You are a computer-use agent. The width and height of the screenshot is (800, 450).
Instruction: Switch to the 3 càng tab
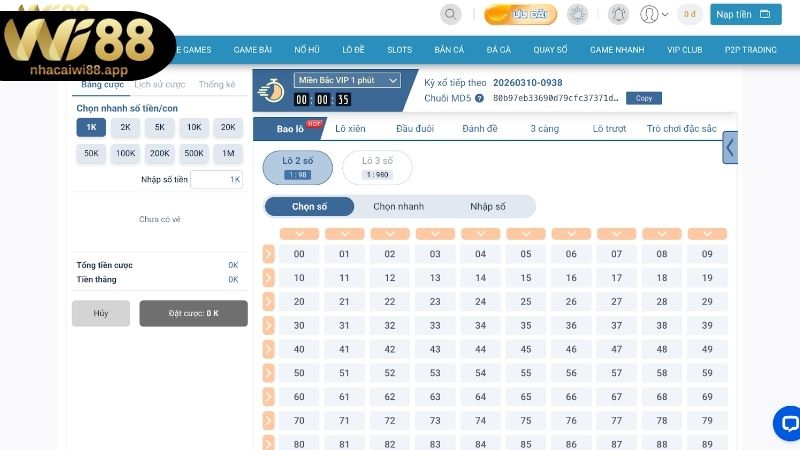coord(544,129)
